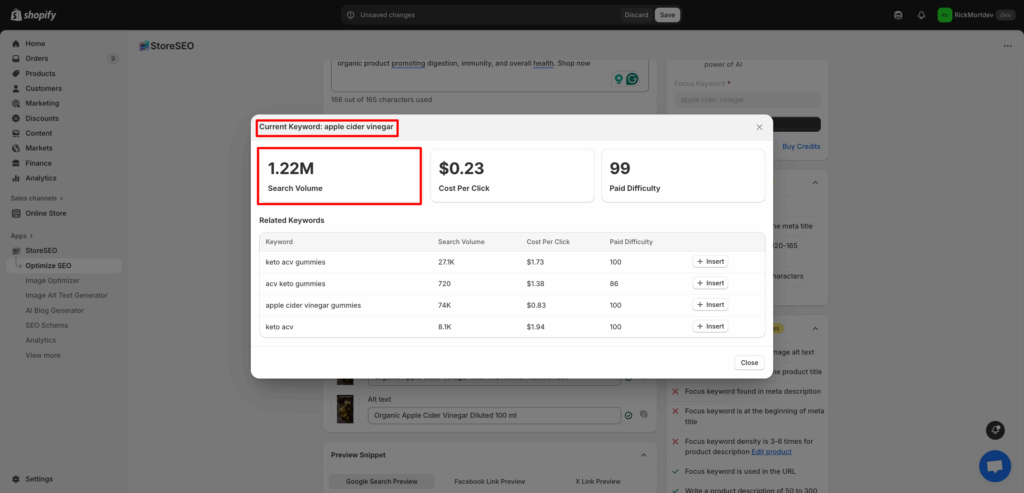The height and width of the screenshot is (493, 1024).
Task: Insert the 'keto acv' keyword
Action: point(710,326)
